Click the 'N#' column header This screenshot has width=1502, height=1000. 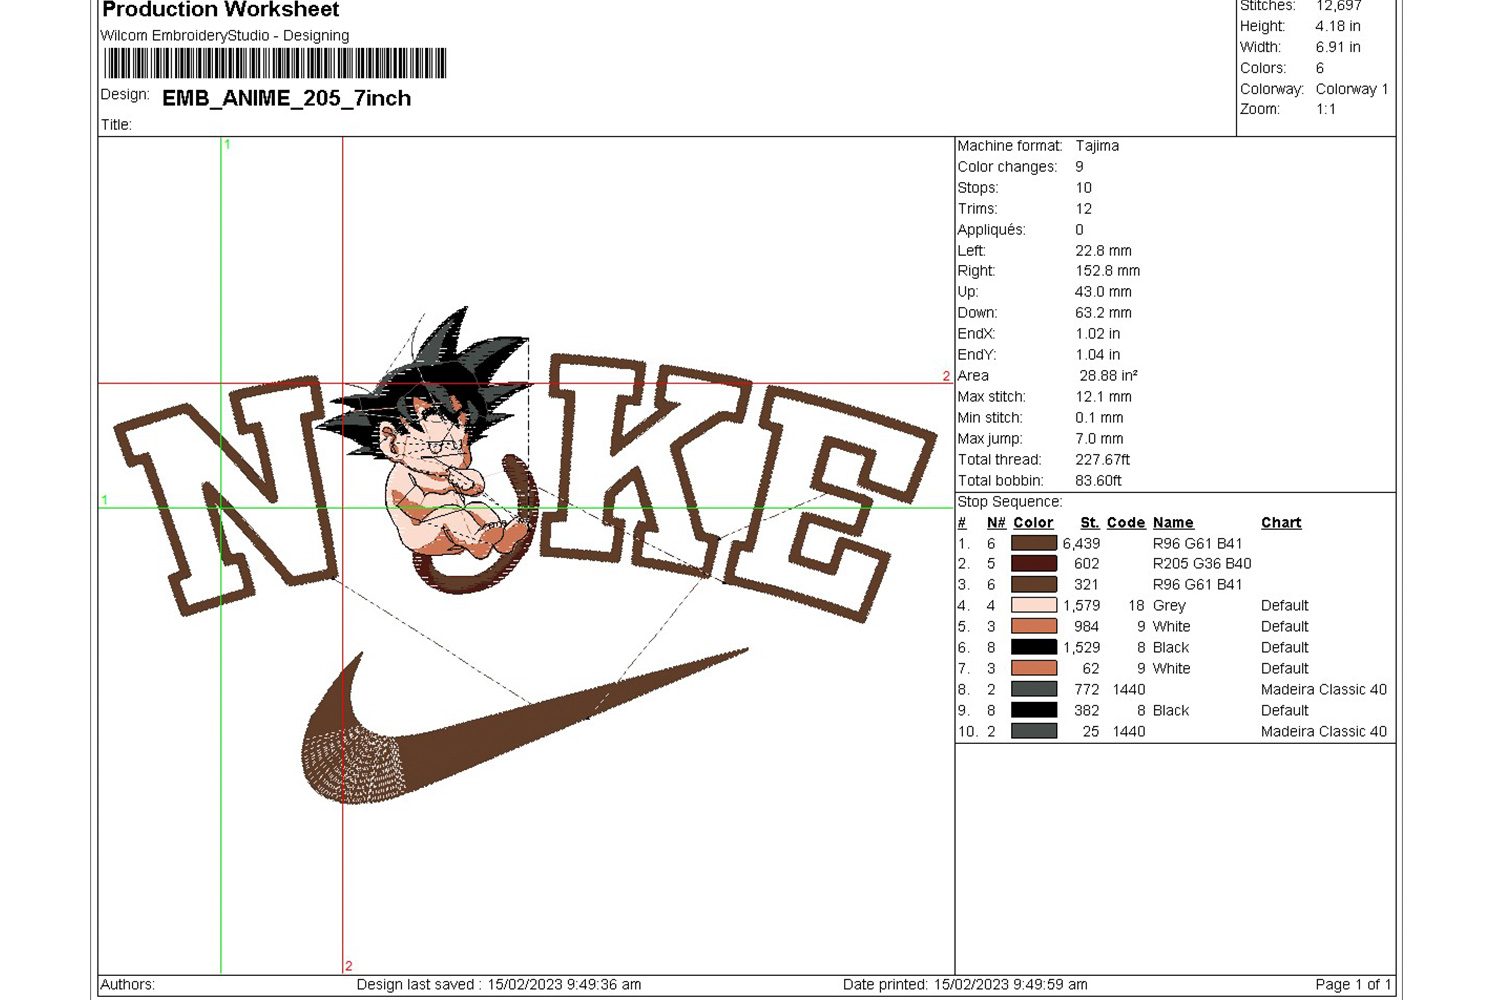[996, 523]
